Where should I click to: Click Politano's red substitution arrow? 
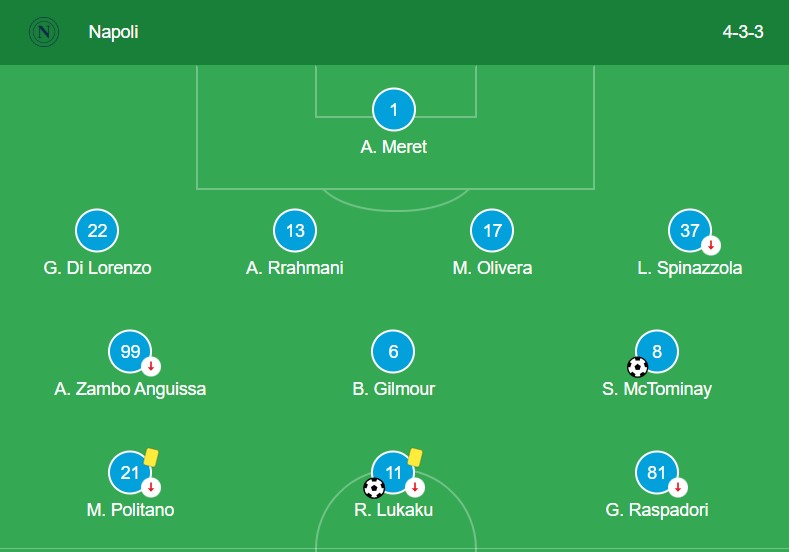coord(151,487)
